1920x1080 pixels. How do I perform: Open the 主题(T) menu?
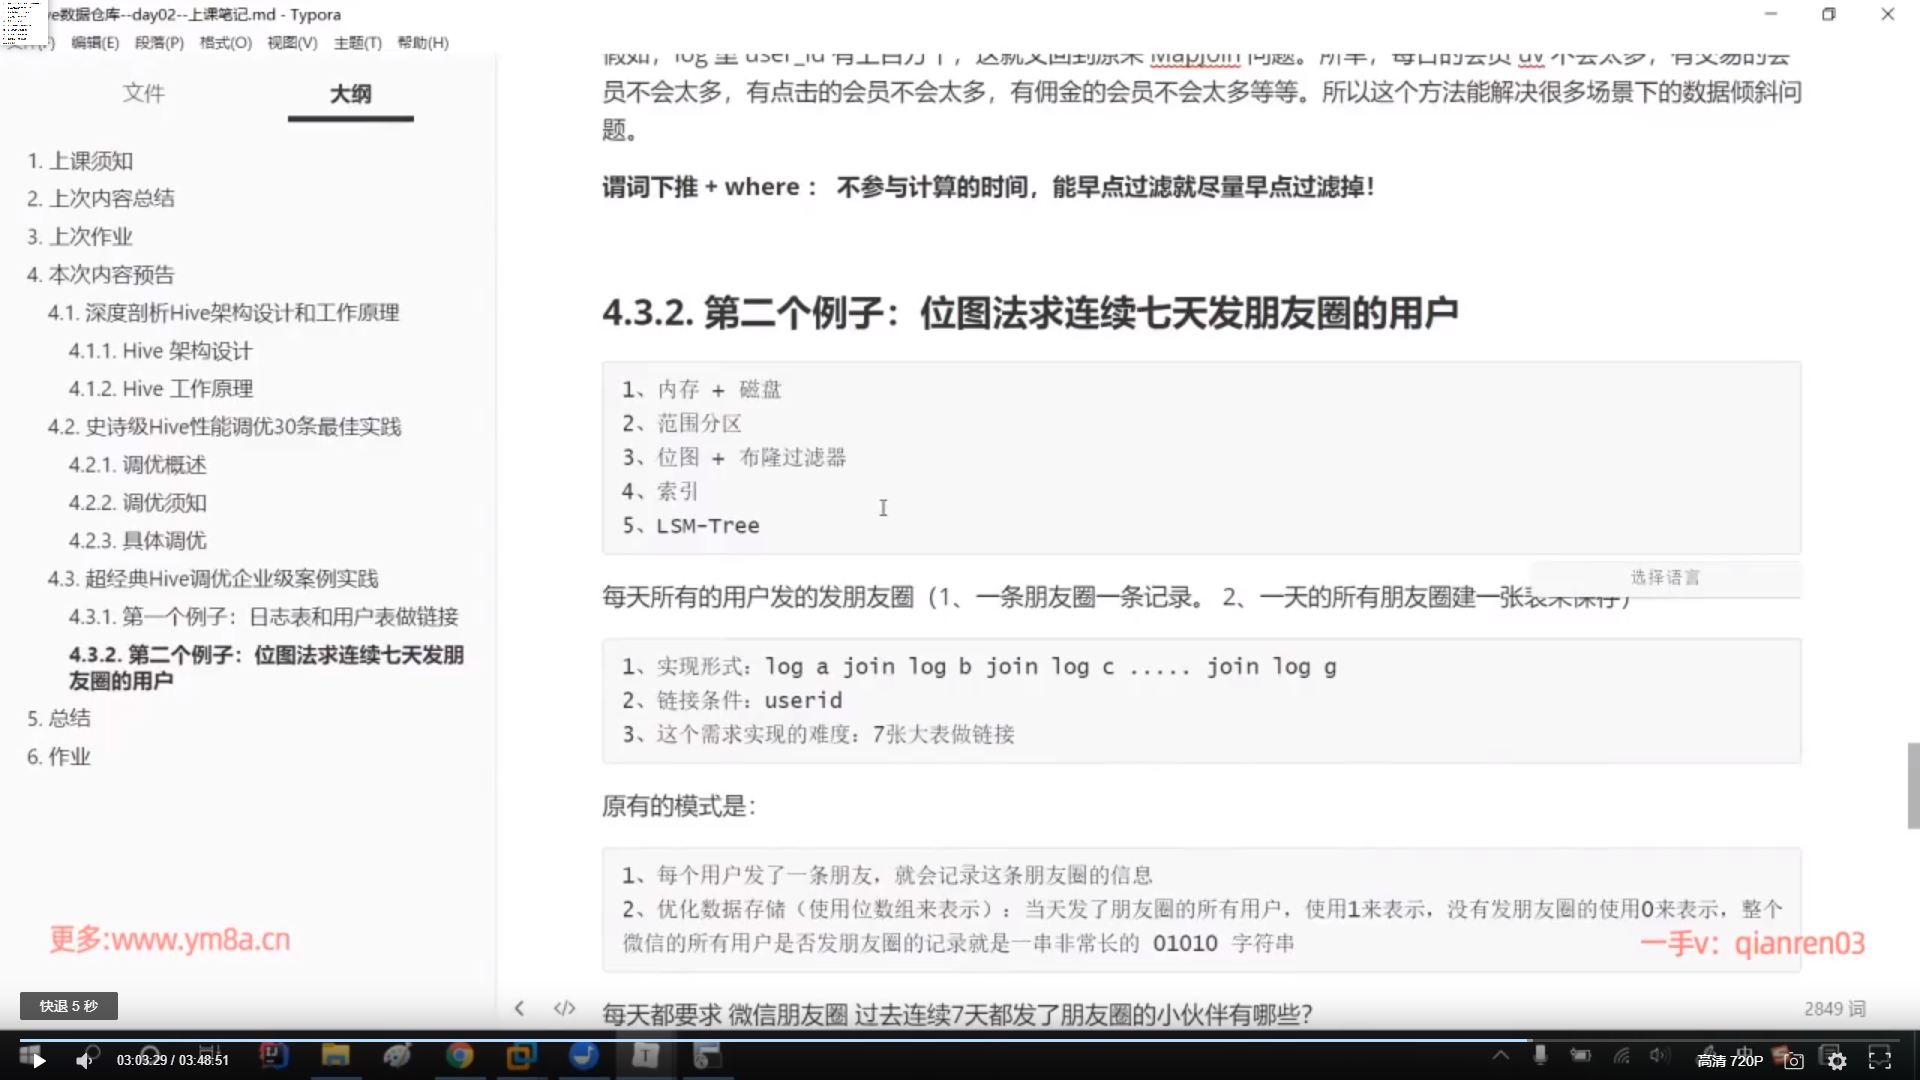pyautogui.click(x=357, y=42)
